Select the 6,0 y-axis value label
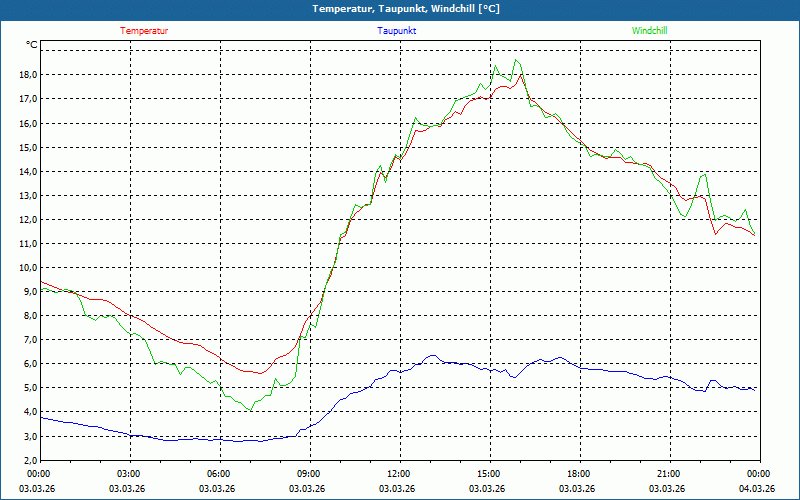Viewport: 800px width, 500px height. (x=29, y=364)
